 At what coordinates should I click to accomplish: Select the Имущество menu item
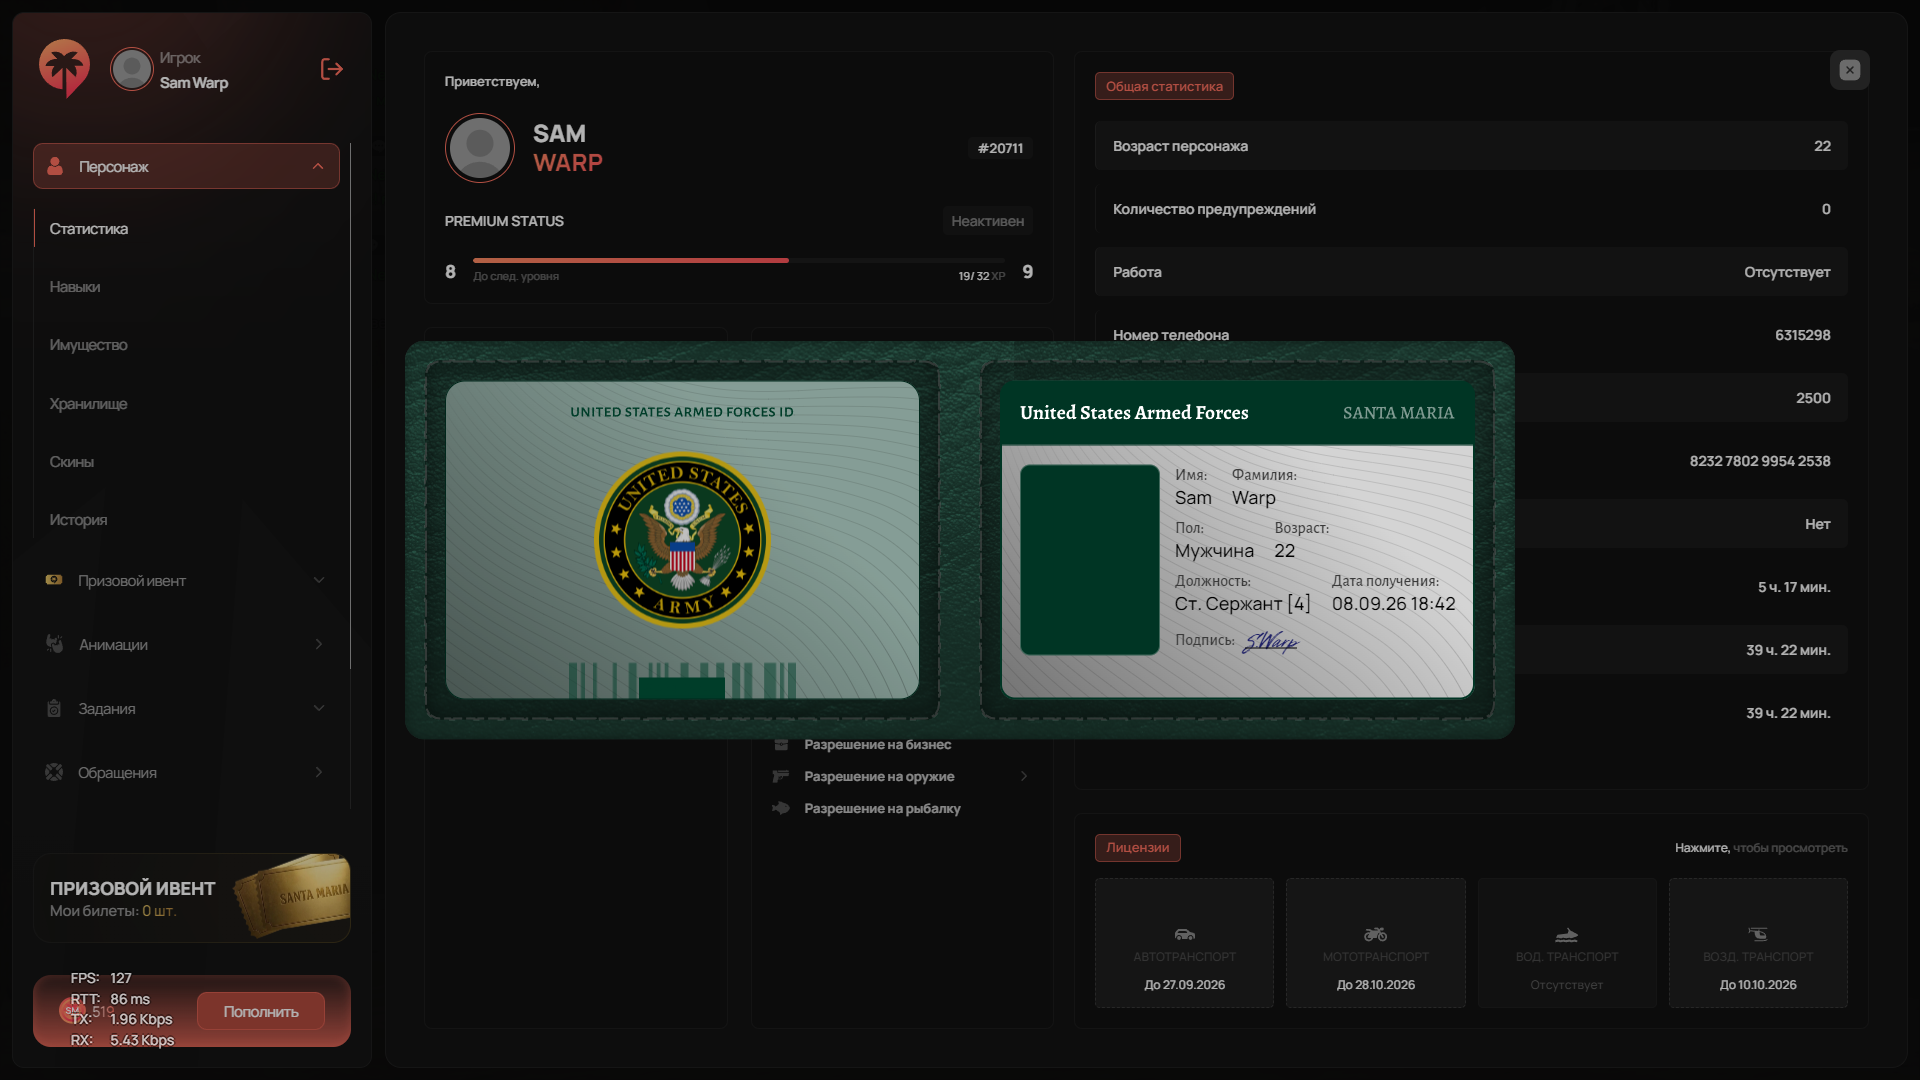coord(88,345)
